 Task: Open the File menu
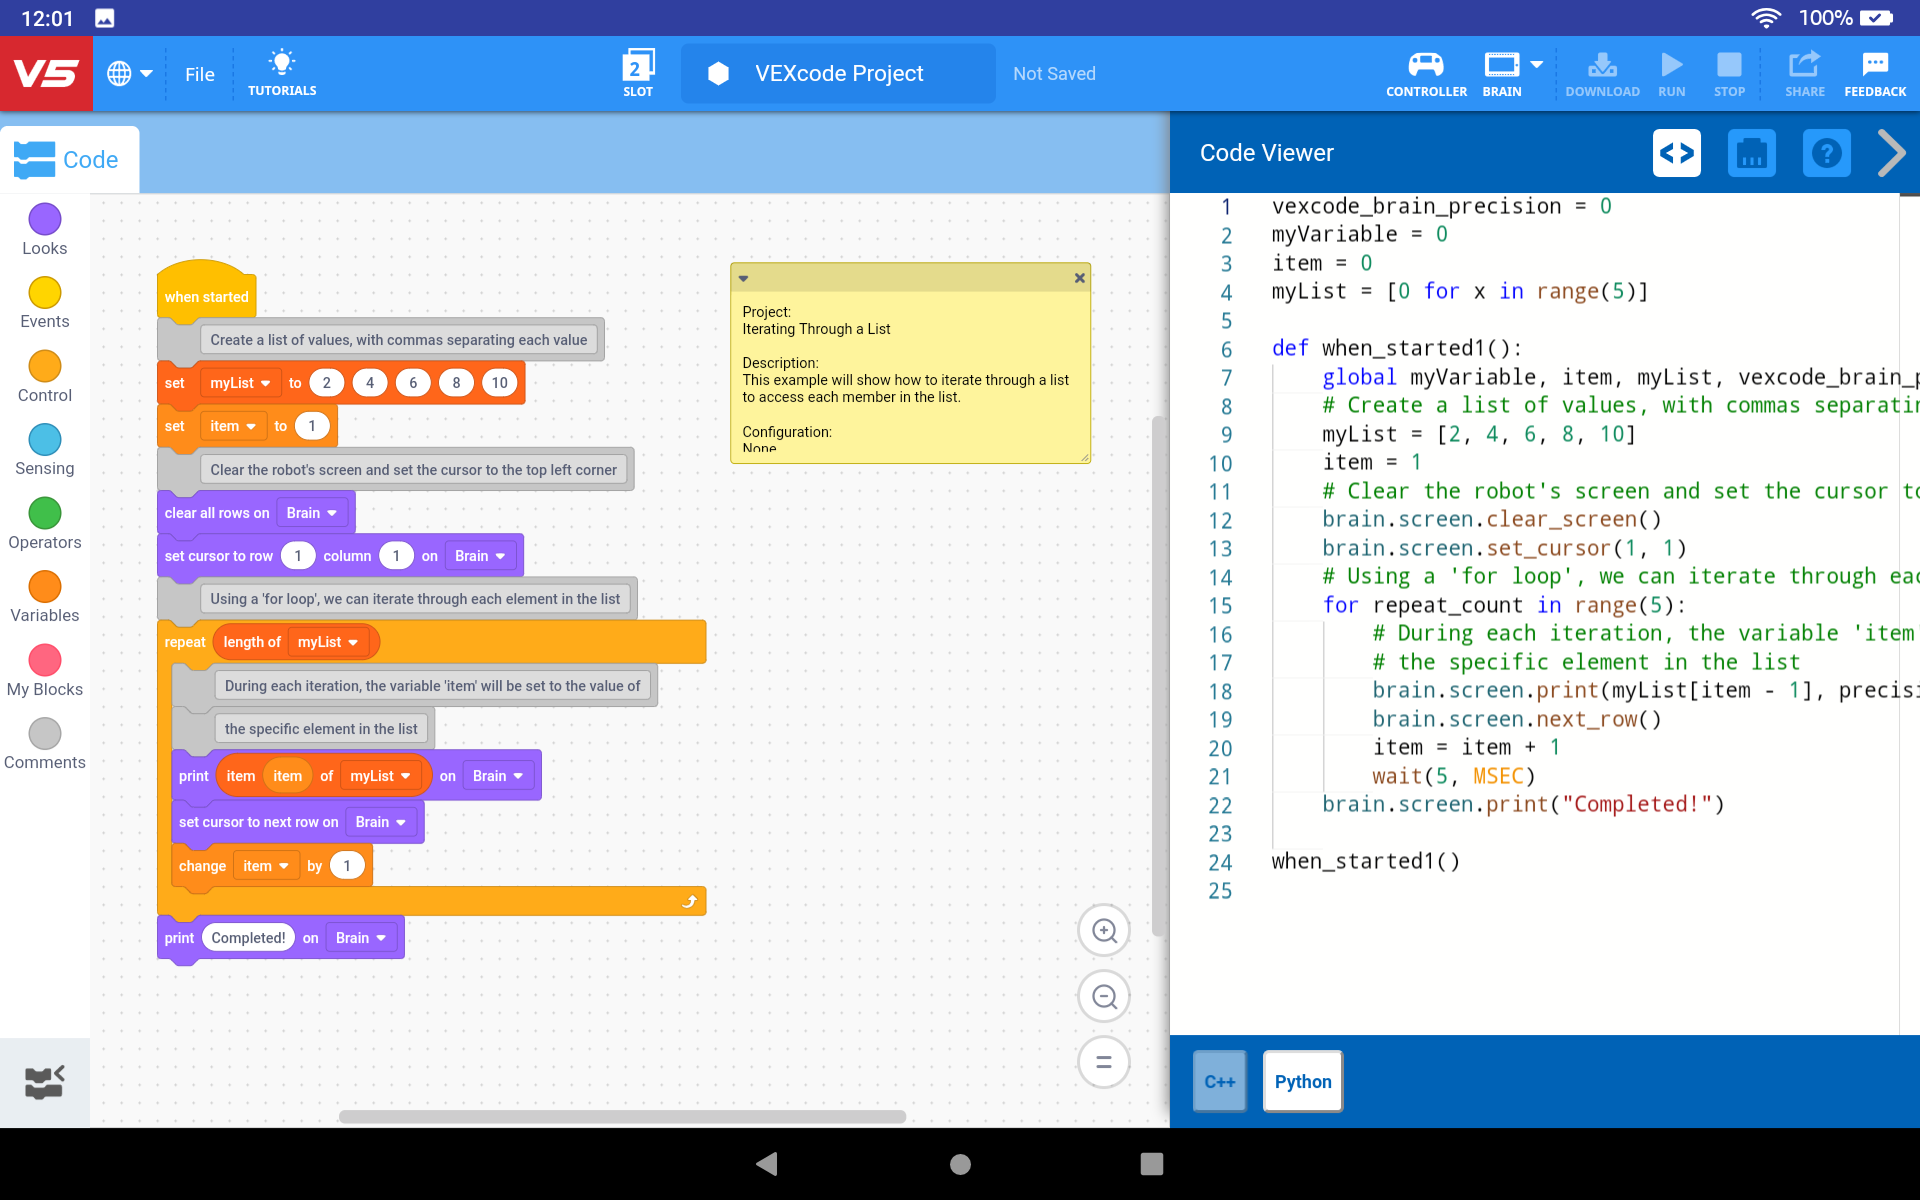(200, 73)
